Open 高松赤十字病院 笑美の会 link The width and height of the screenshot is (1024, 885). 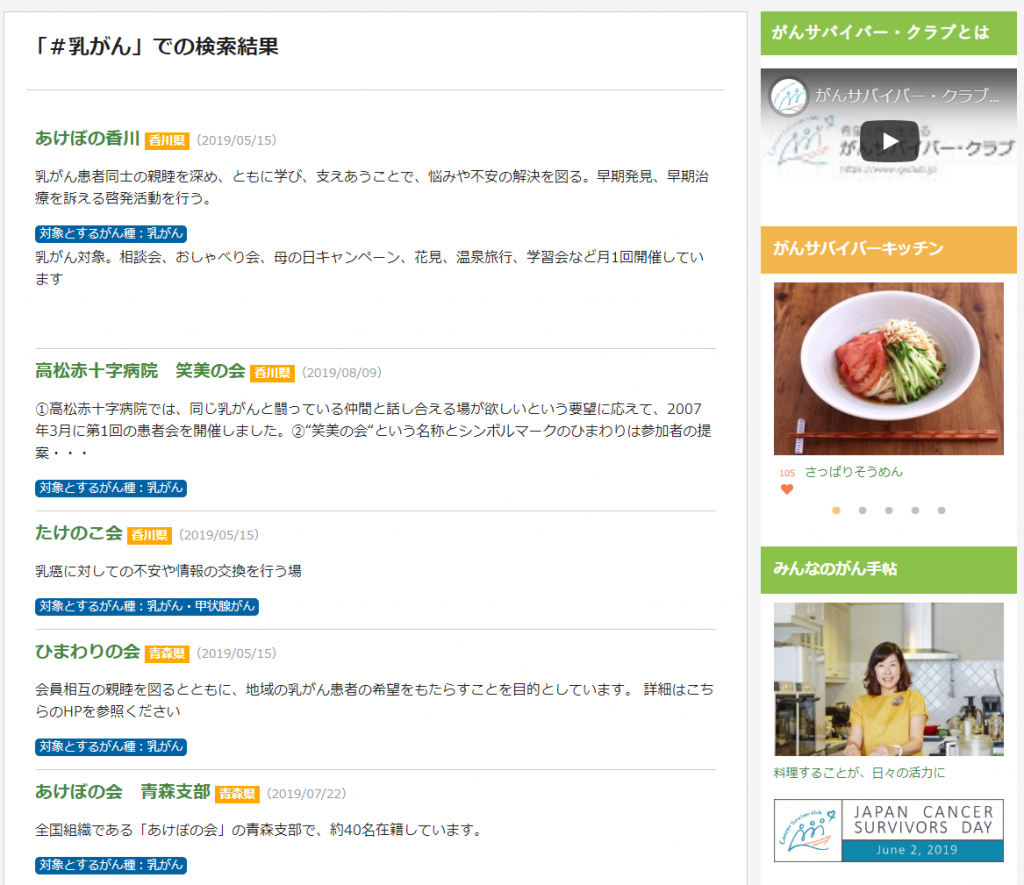[x=140, y=371]
